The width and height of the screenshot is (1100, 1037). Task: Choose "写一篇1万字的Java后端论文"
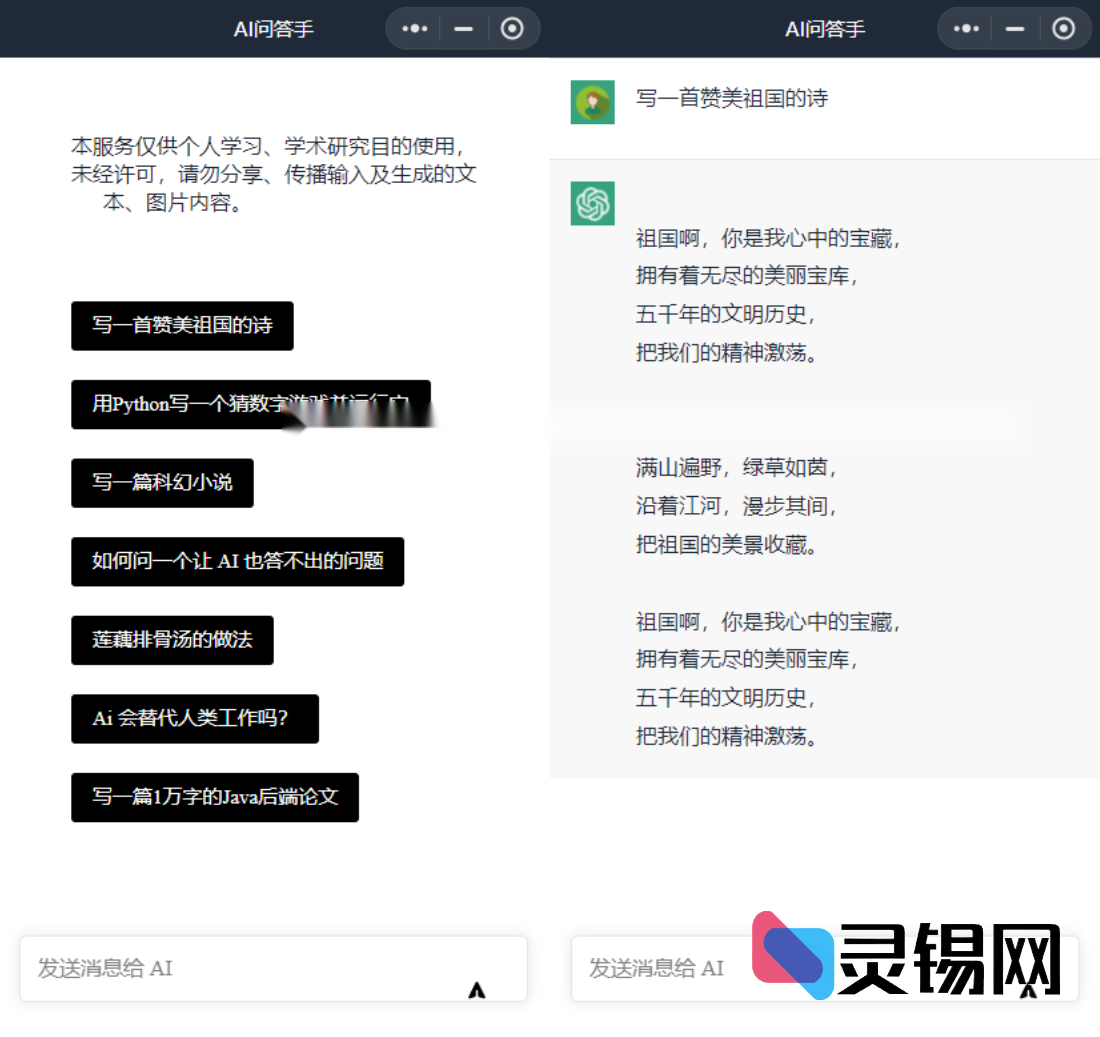point(214,798)
